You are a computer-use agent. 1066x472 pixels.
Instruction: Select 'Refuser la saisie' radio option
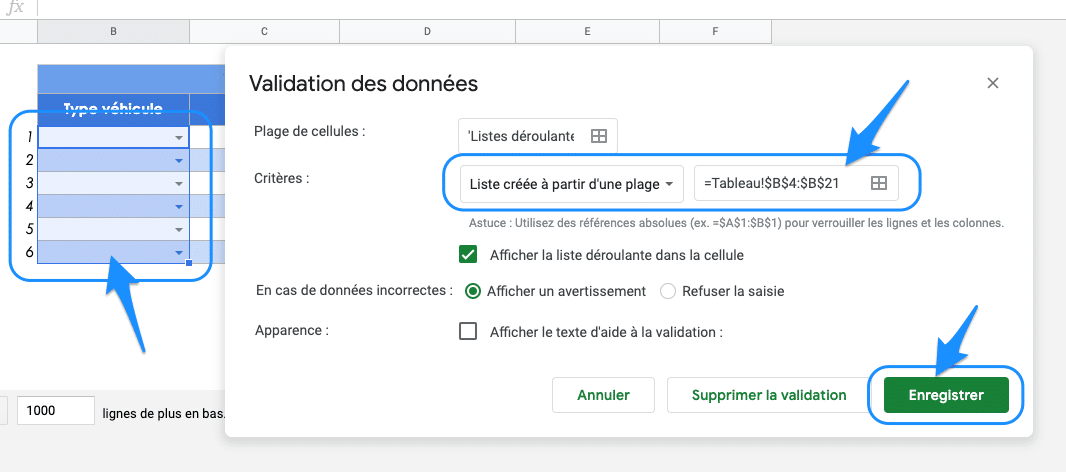(x=668, y=292)
